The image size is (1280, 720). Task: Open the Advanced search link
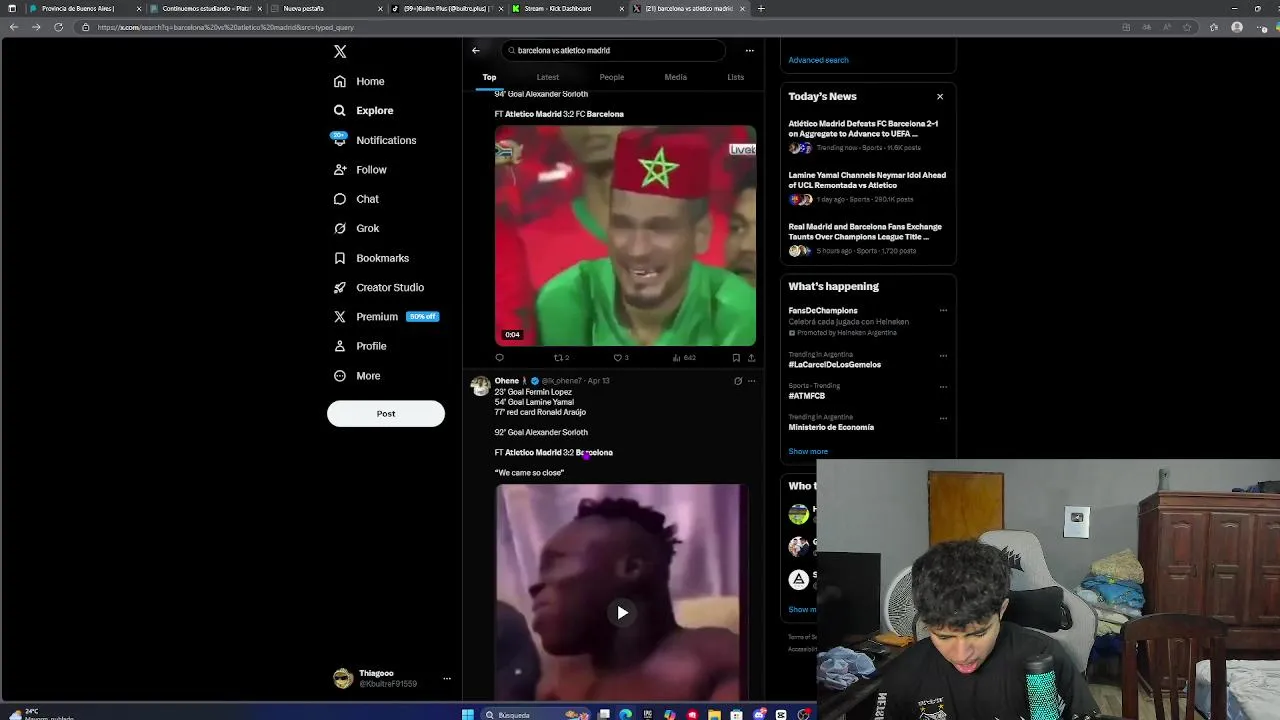pos(818,60)
